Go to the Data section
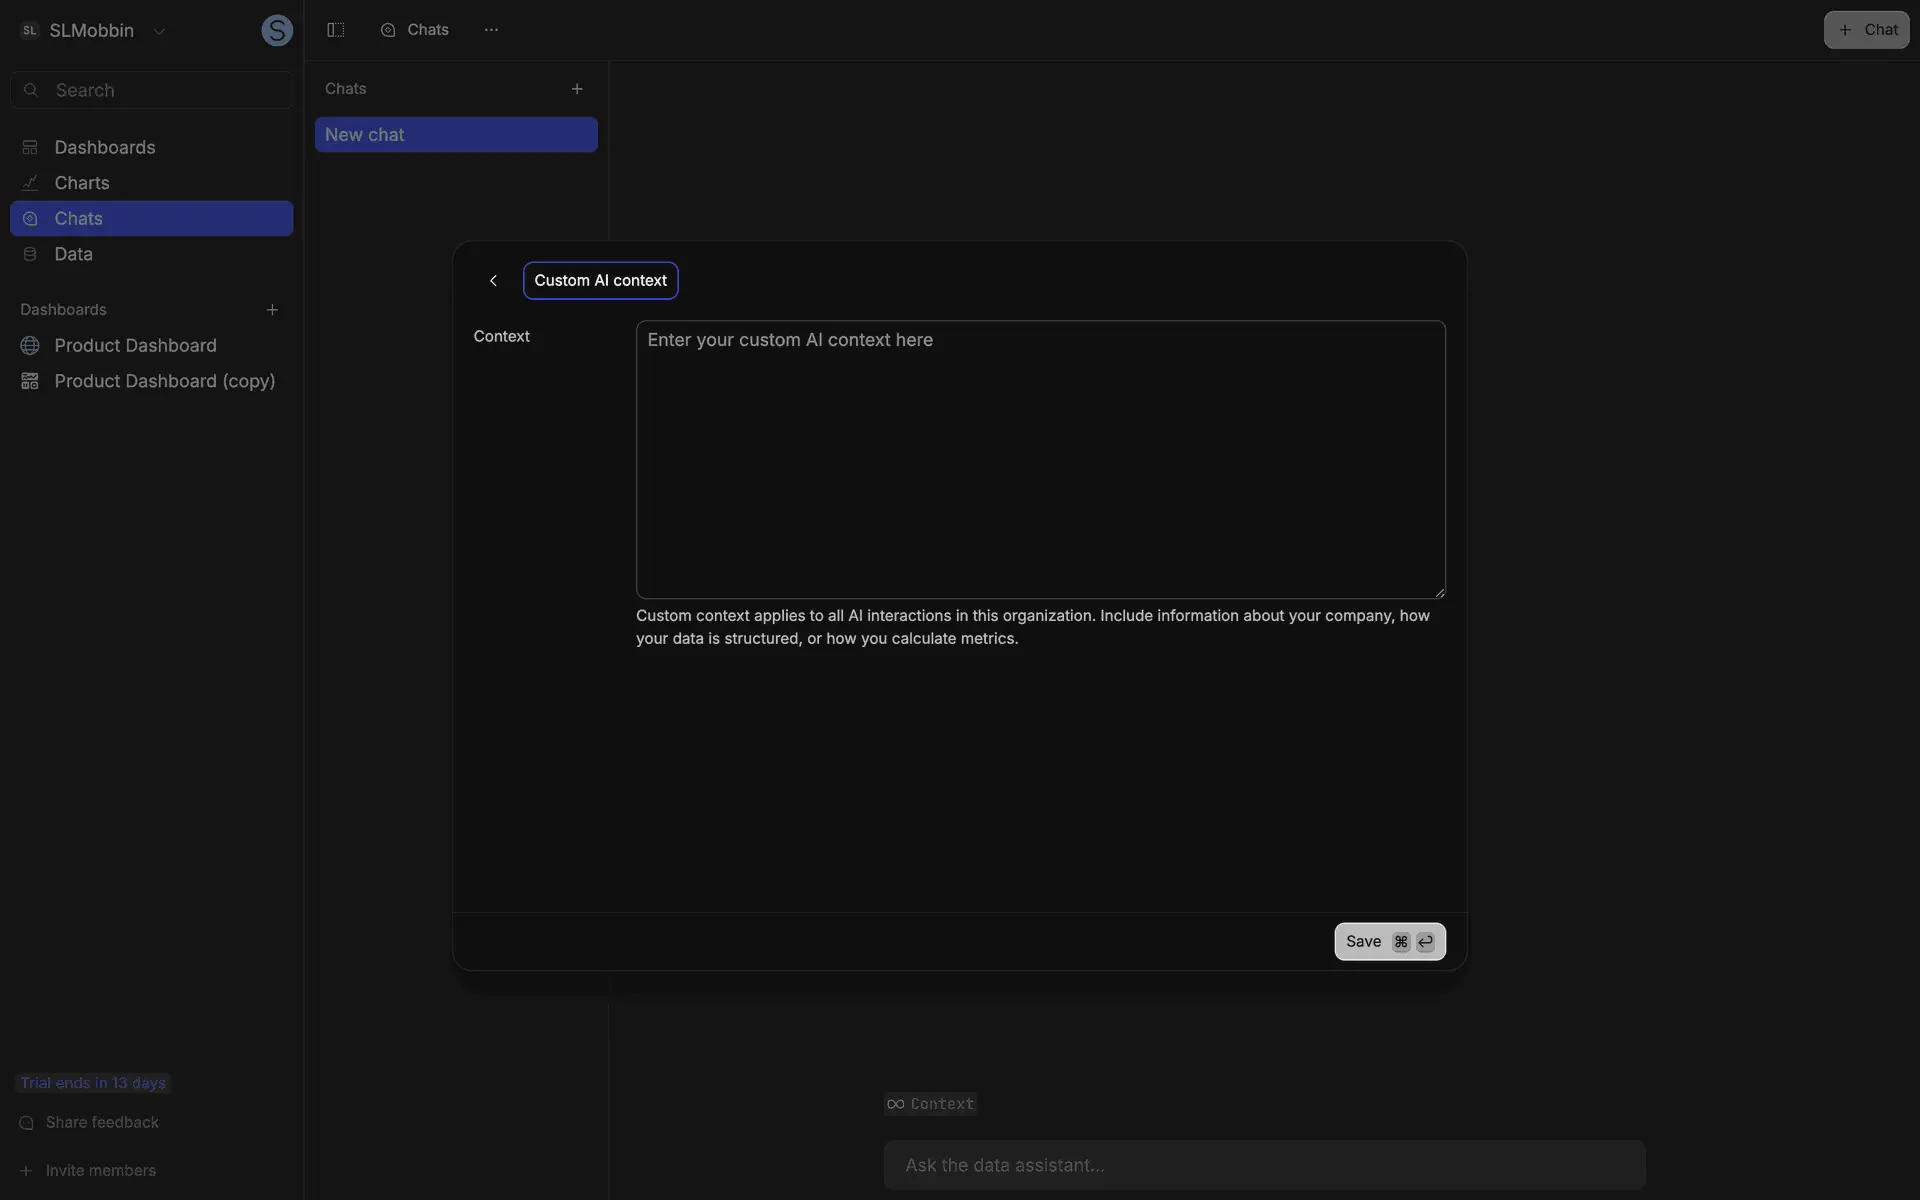Image resolution: width=1920 pixels, height=1200 pixels. pos(73,254)
